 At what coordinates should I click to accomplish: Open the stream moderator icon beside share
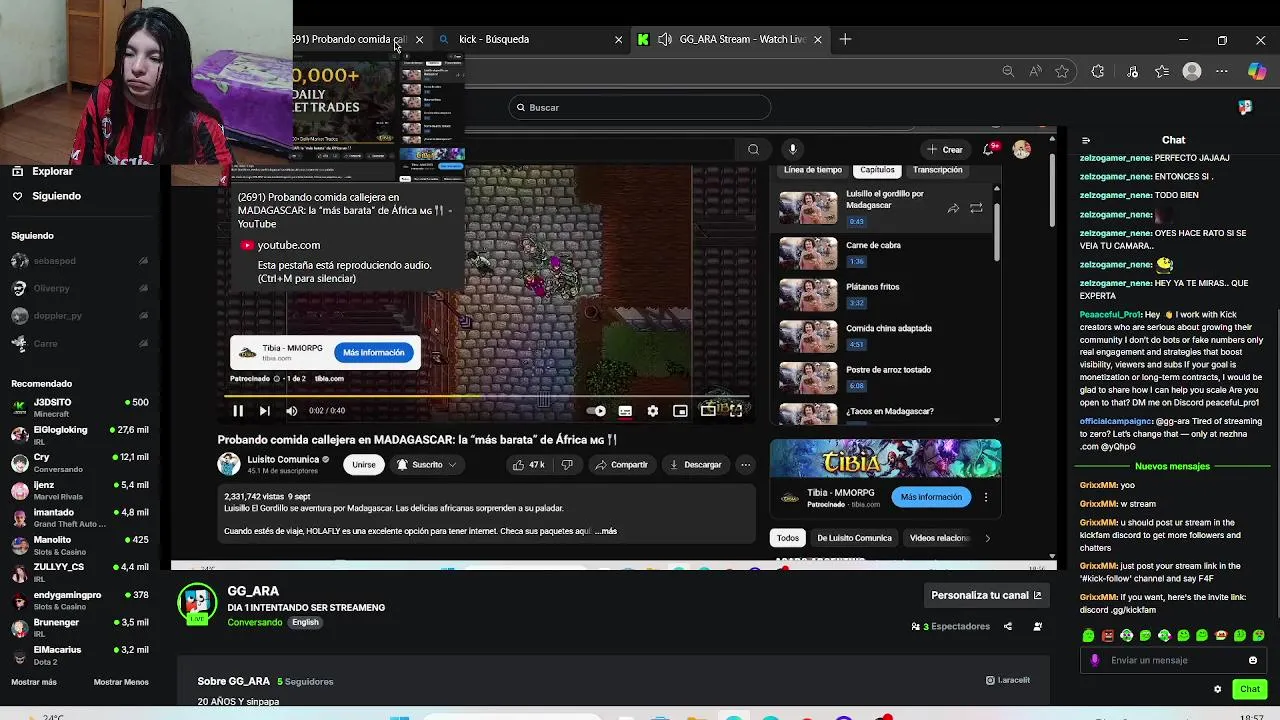(x=1037, y=627)
